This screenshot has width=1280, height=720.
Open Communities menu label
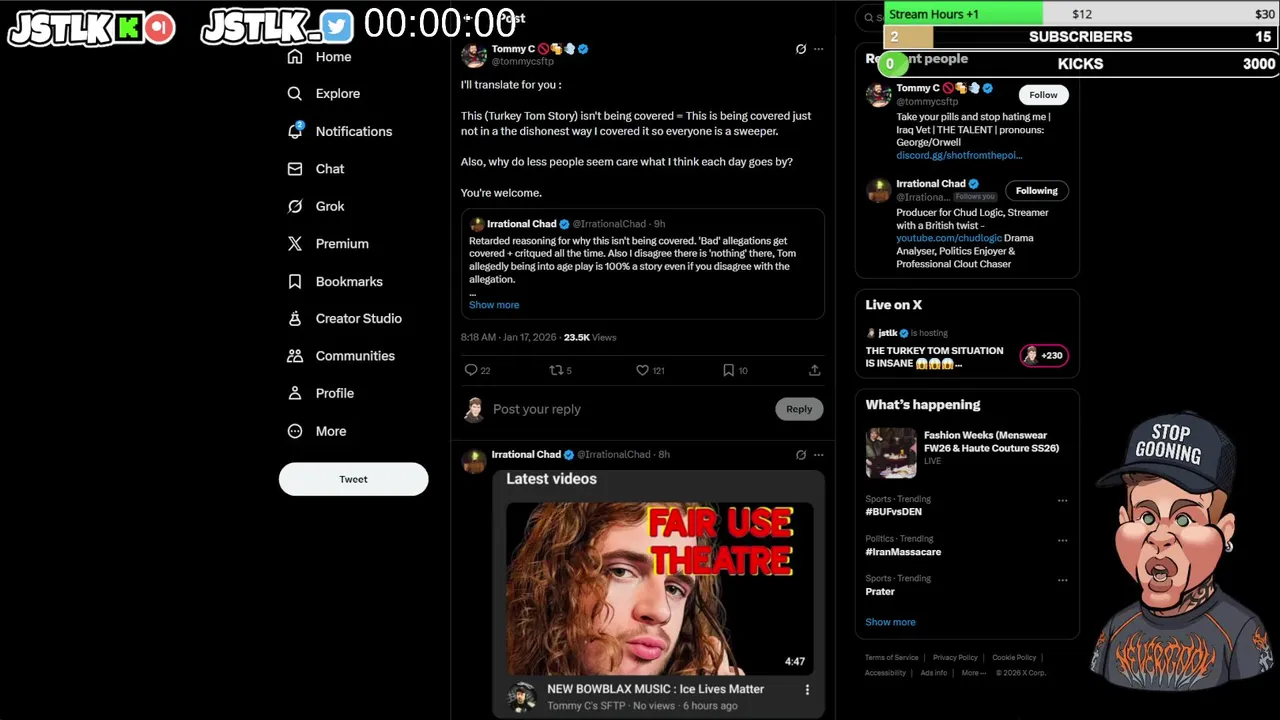[x=355, y=356]
